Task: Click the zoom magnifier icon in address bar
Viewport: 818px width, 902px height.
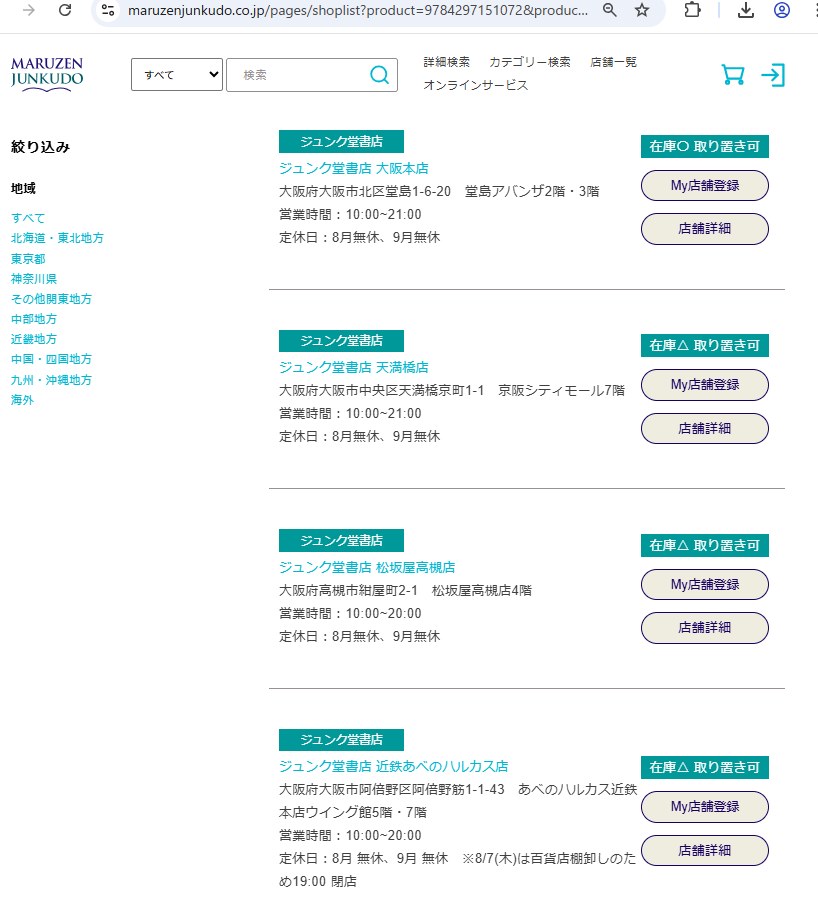Action: point(610,10)
